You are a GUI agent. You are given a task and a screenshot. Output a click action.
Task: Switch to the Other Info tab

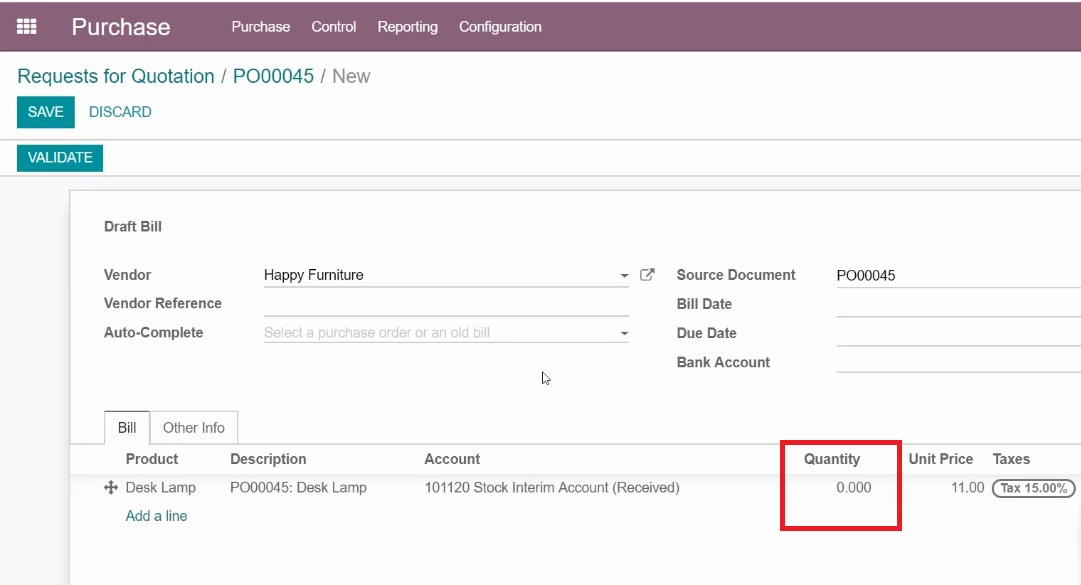194,428
